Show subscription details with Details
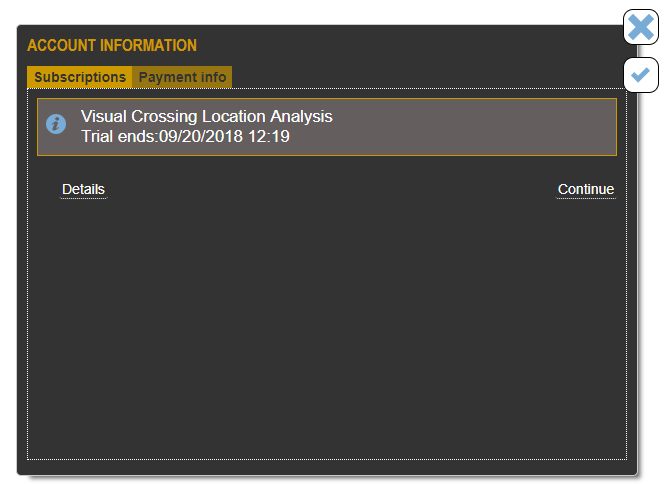 tap(84, 189)
